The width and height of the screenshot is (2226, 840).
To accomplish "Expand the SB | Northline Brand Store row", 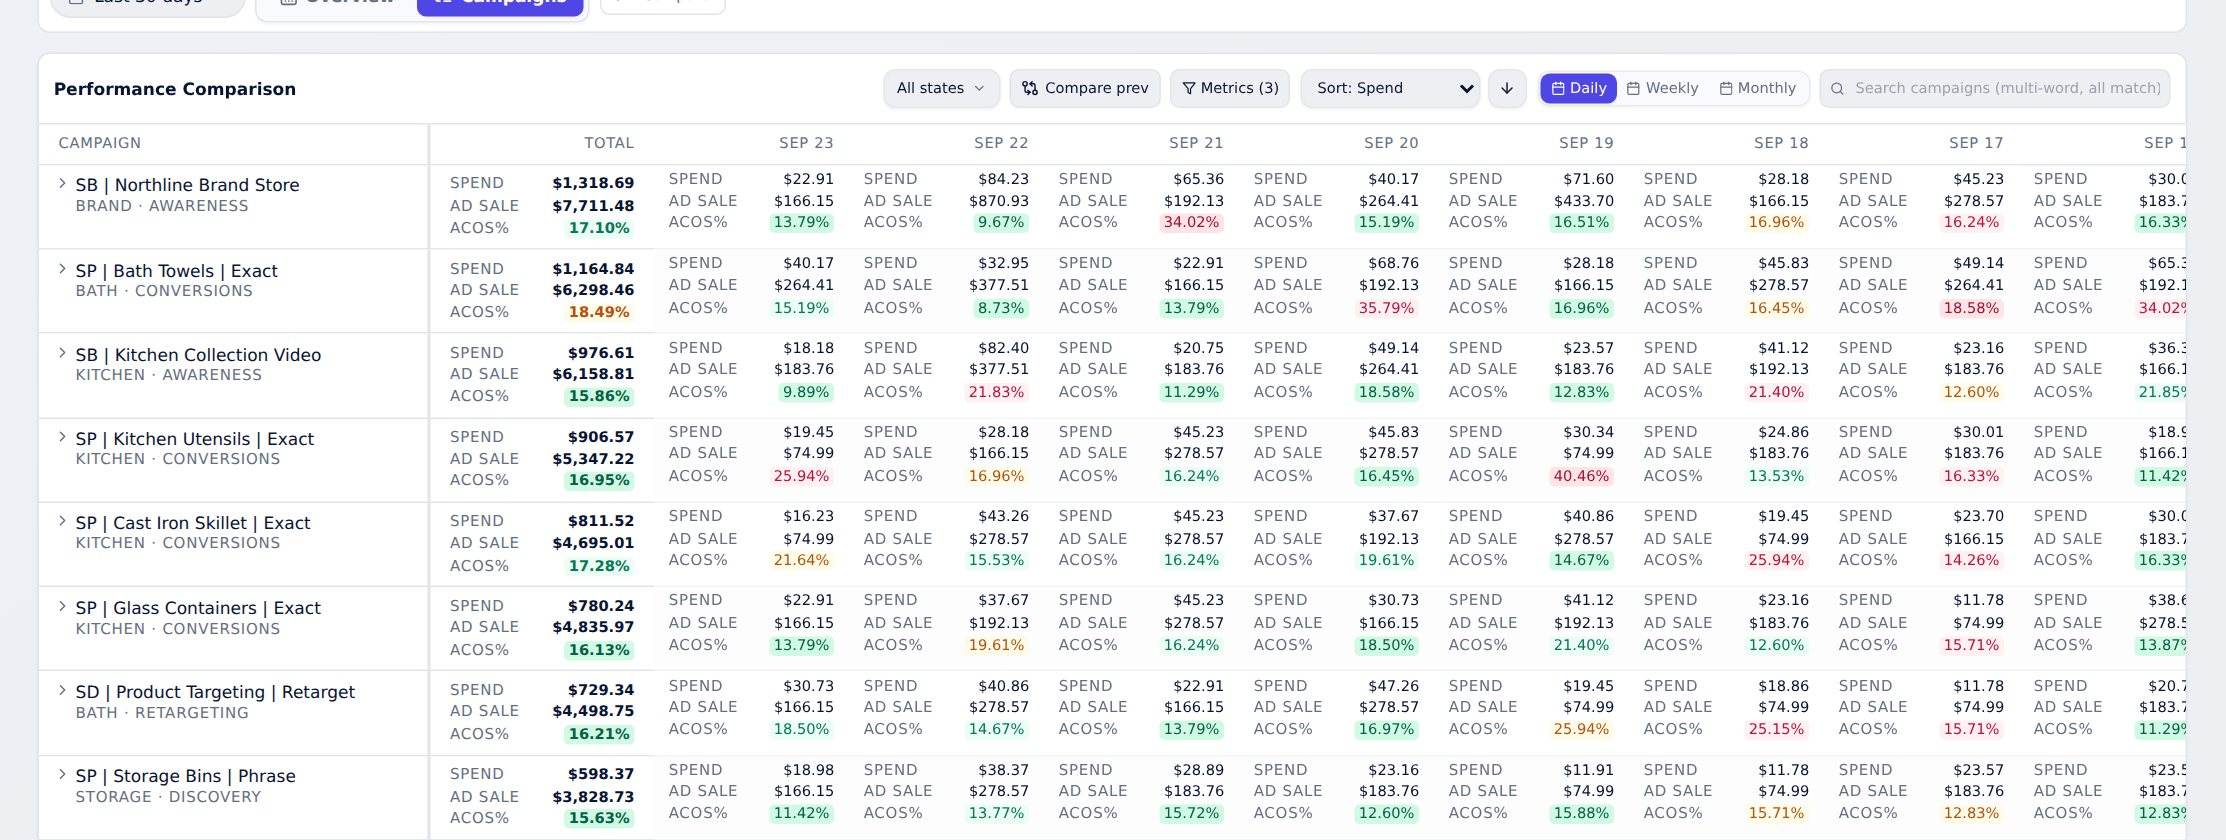I will tap(62, 184).
